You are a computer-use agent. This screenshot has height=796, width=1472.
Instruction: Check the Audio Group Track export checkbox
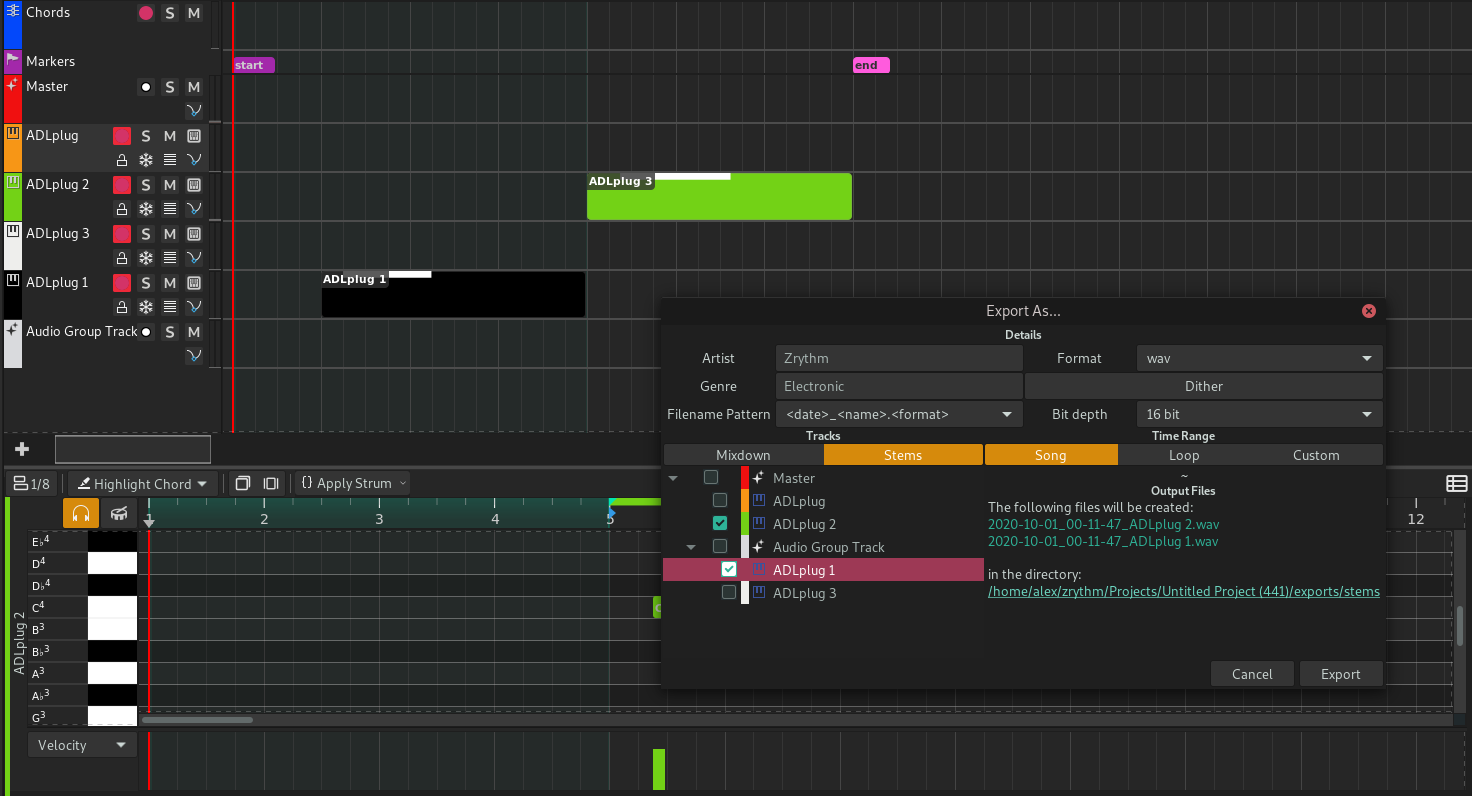click(720, 546)
